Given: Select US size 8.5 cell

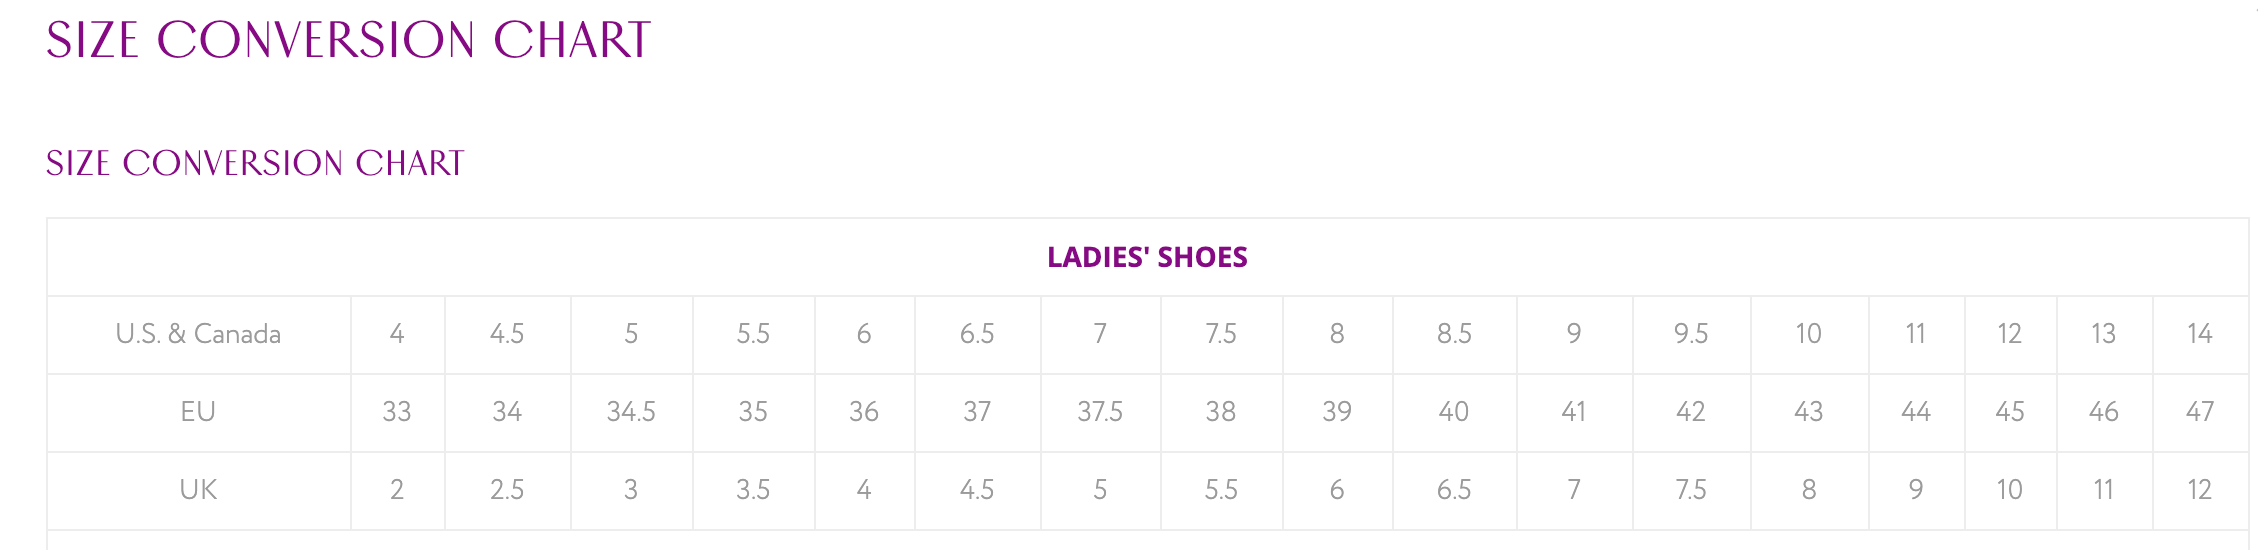Looking at the screenshot, I should pos(1454,334).
